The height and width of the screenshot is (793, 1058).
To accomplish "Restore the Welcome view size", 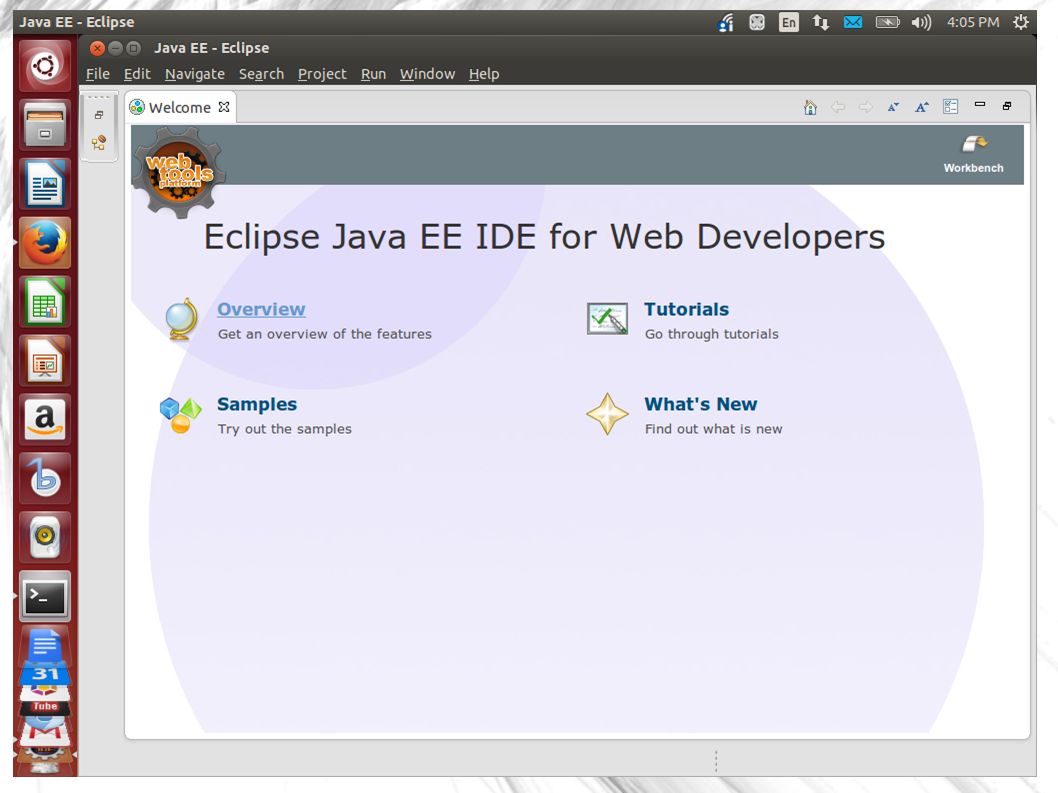I will point(1007,105).
